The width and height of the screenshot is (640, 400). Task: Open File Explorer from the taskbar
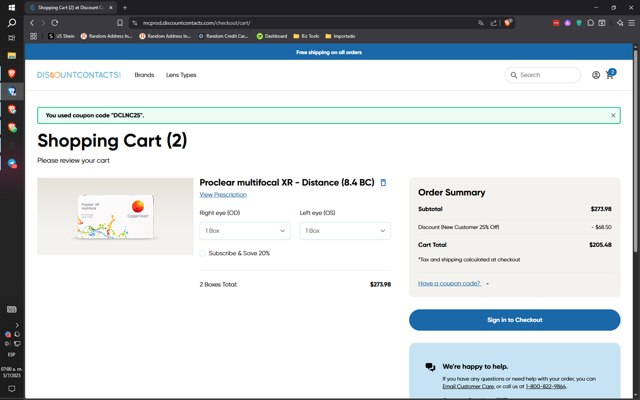(x=11, y=56)
